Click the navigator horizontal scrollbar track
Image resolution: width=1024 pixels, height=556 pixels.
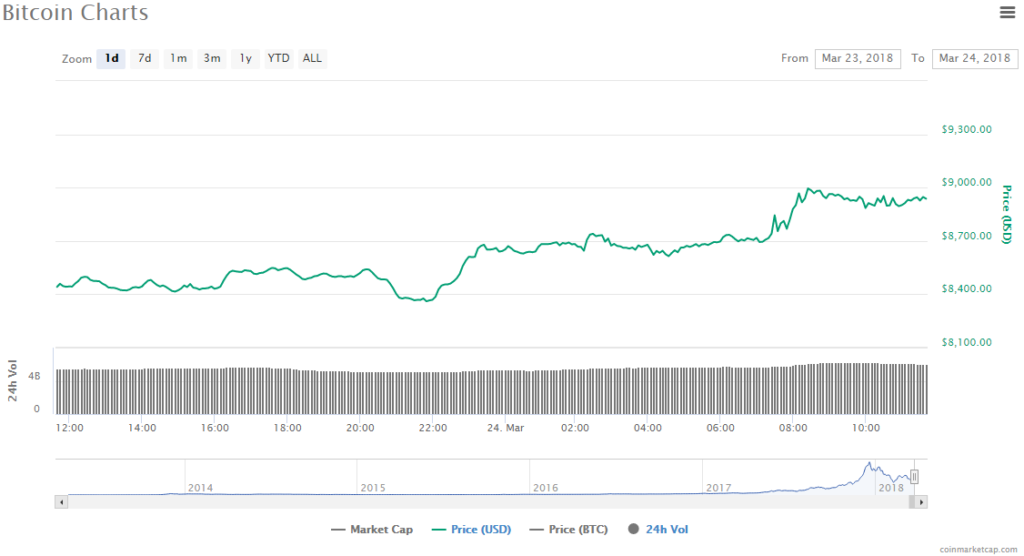coord(480,502)
